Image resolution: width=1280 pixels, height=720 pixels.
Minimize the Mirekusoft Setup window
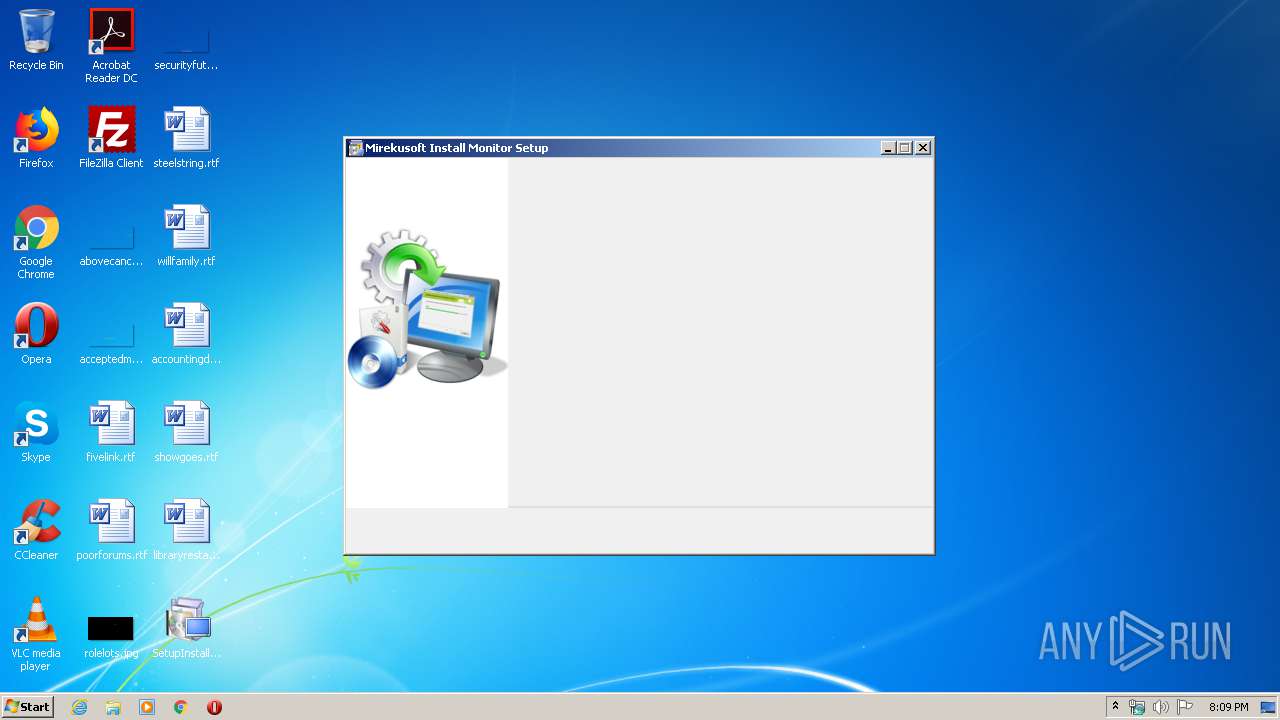click(x=888, y=148)
